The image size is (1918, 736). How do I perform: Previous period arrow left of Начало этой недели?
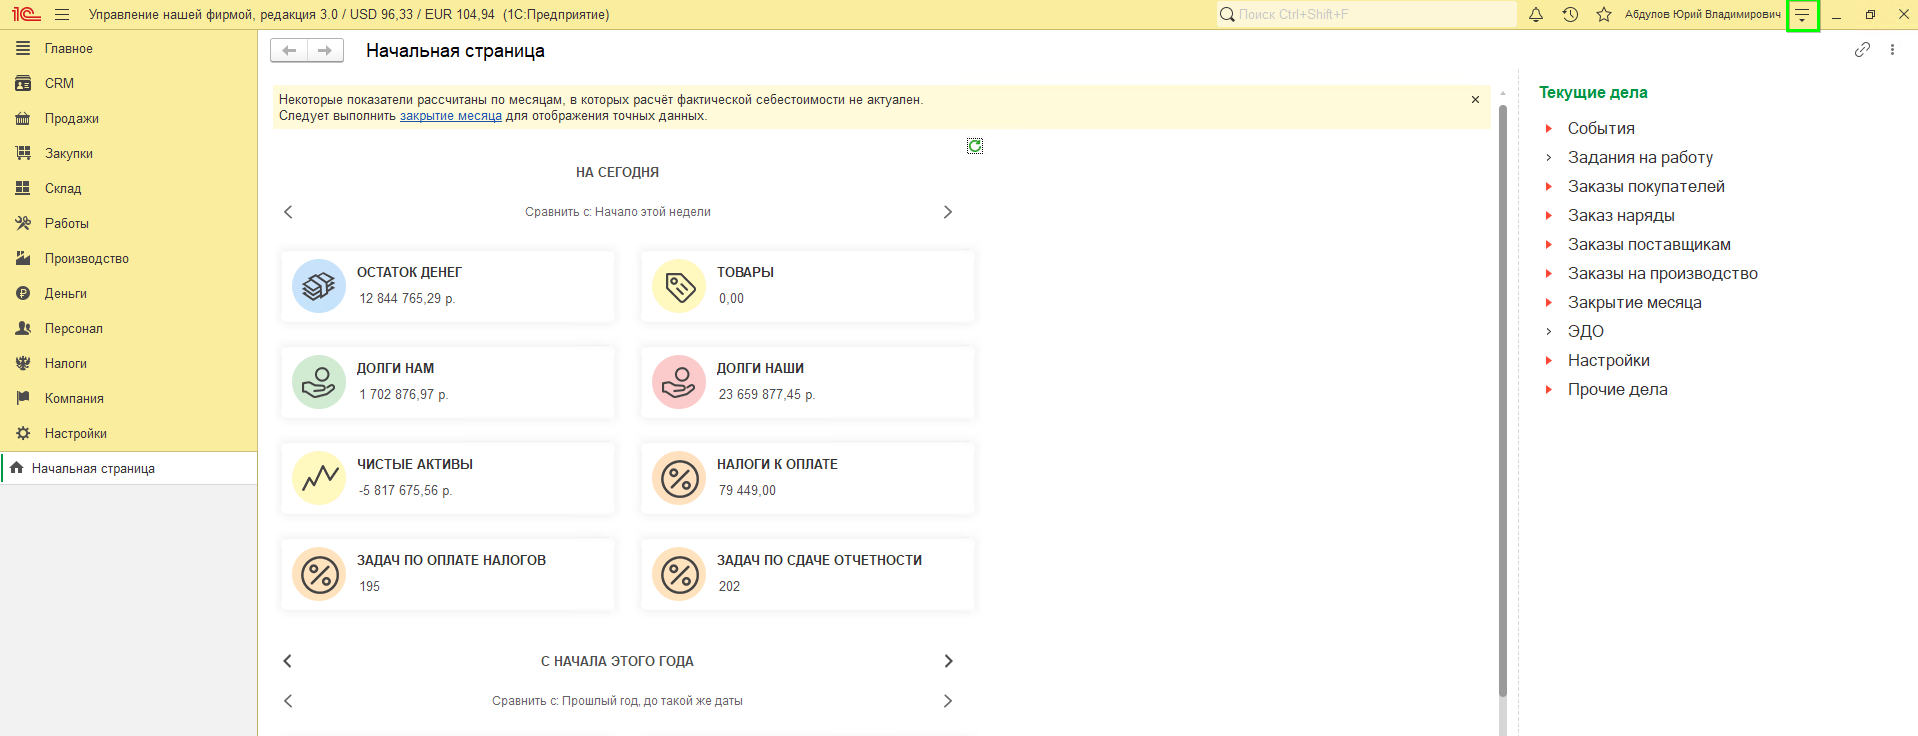288,212
